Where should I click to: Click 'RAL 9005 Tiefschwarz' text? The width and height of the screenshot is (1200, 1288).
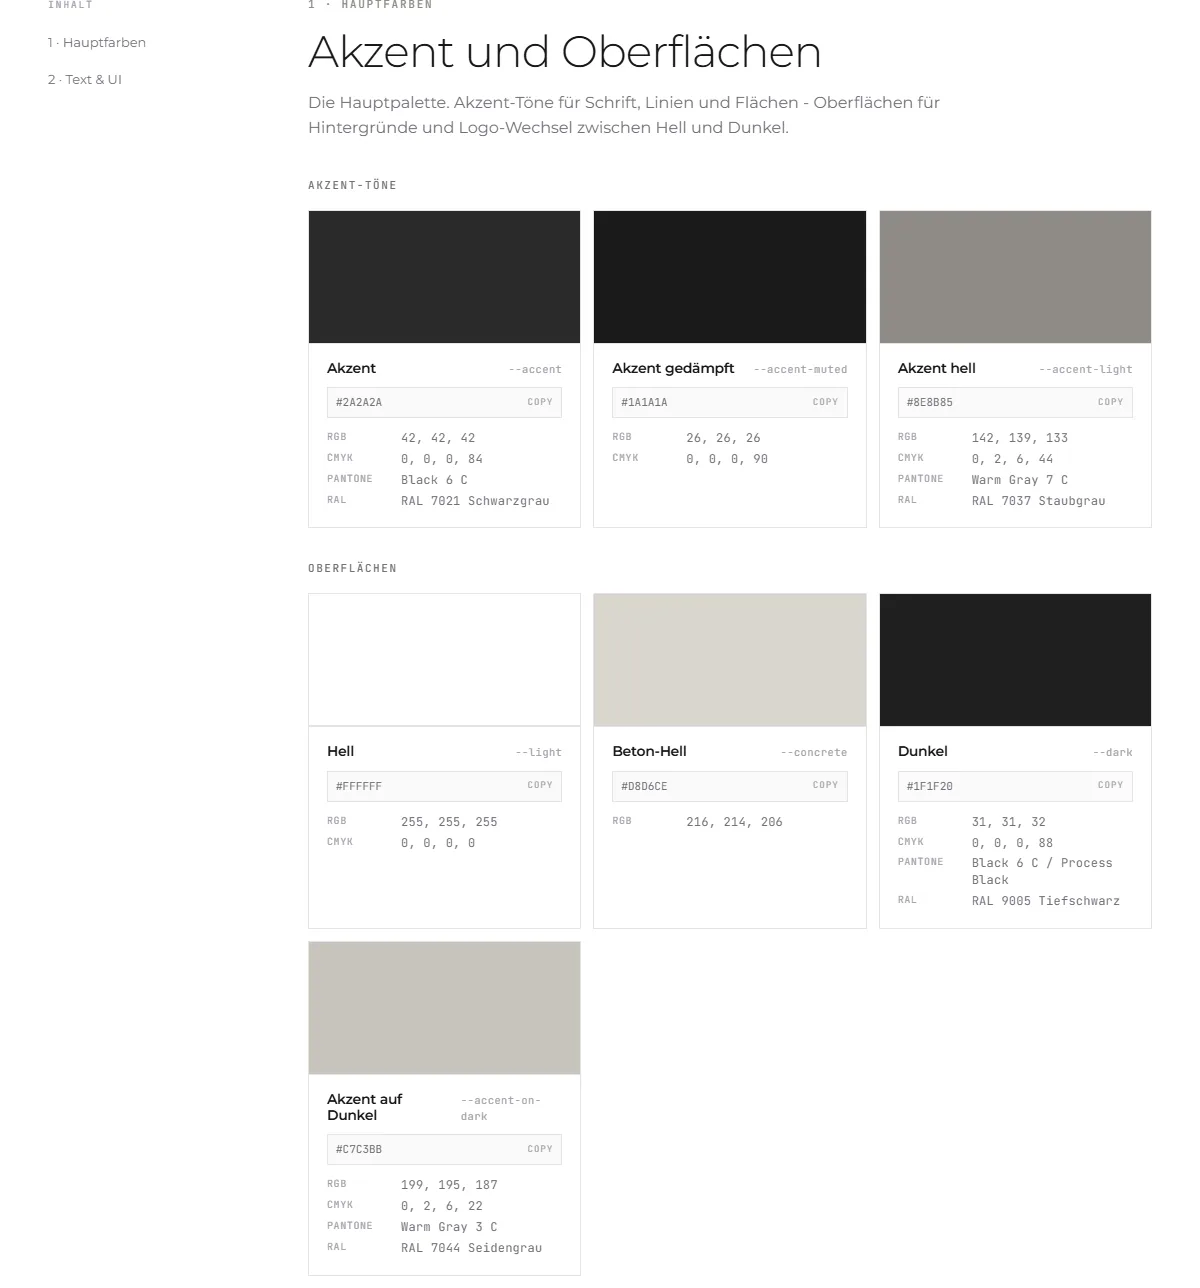click(1046, 901)
